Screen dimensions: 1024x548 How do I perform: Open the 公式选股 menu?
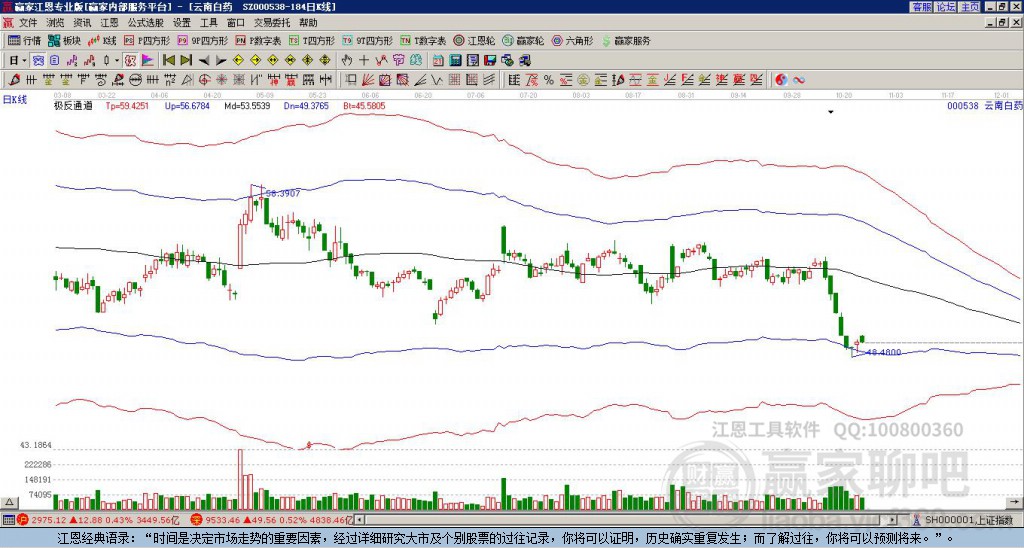click(146, 23)
